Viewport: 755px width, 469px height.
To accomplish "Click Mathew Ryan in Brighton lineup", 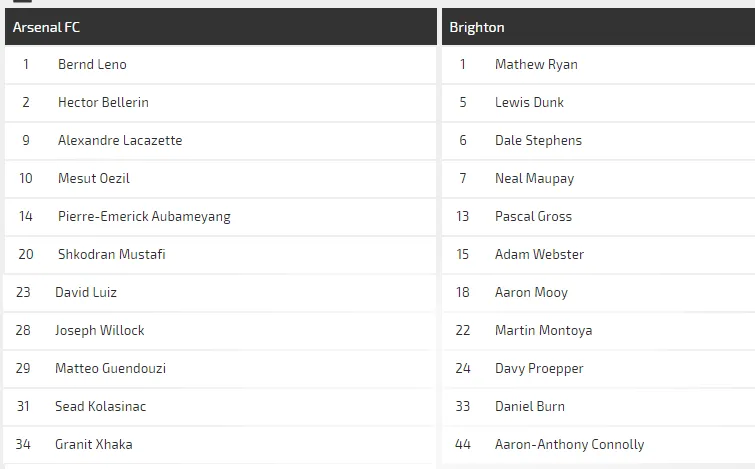I will (536, 65).
